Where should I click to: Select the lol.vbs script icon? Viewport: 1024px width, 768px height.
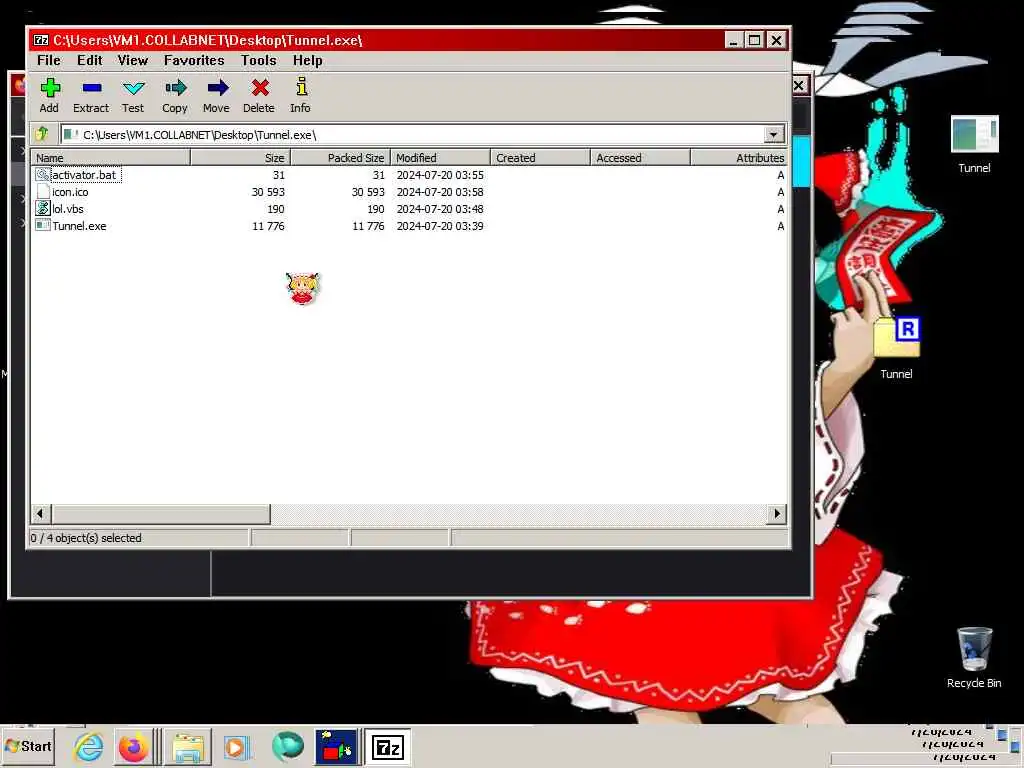[42, 208]
